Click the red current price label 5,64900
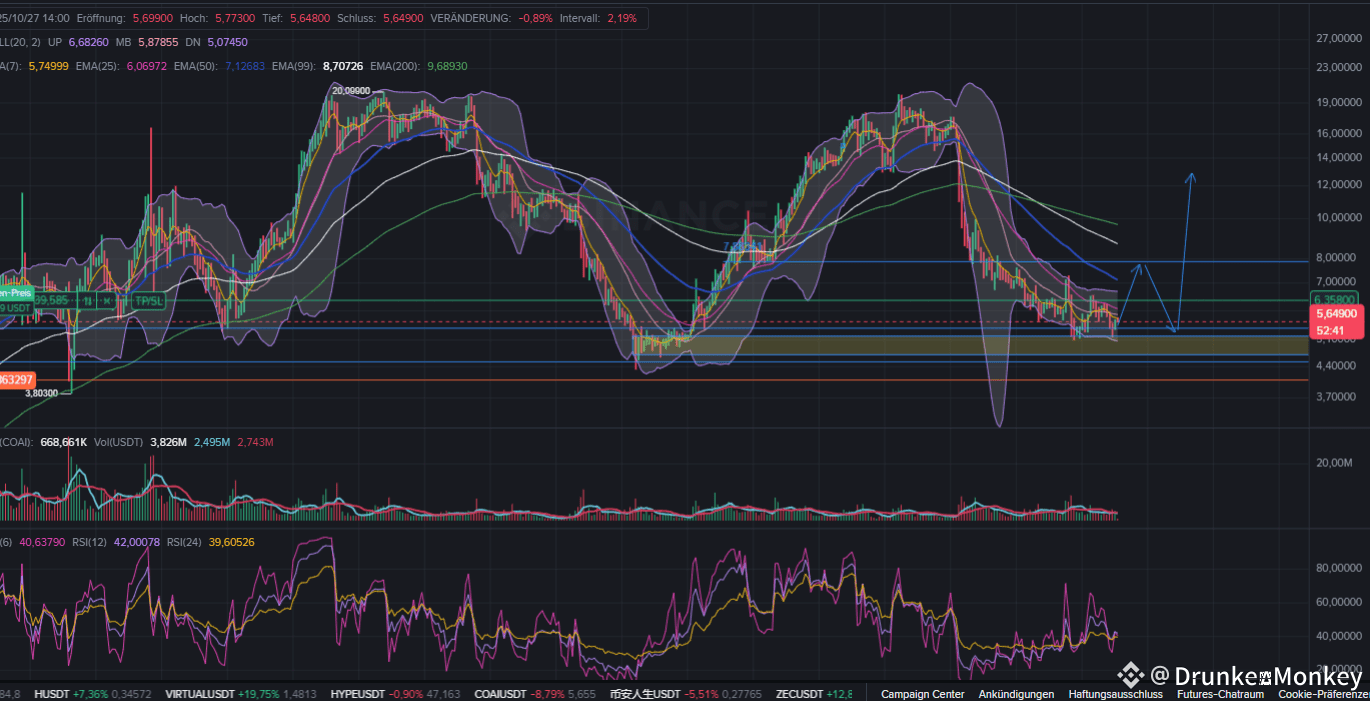Screen dimensions: 1370x701 click(1336, 313)
